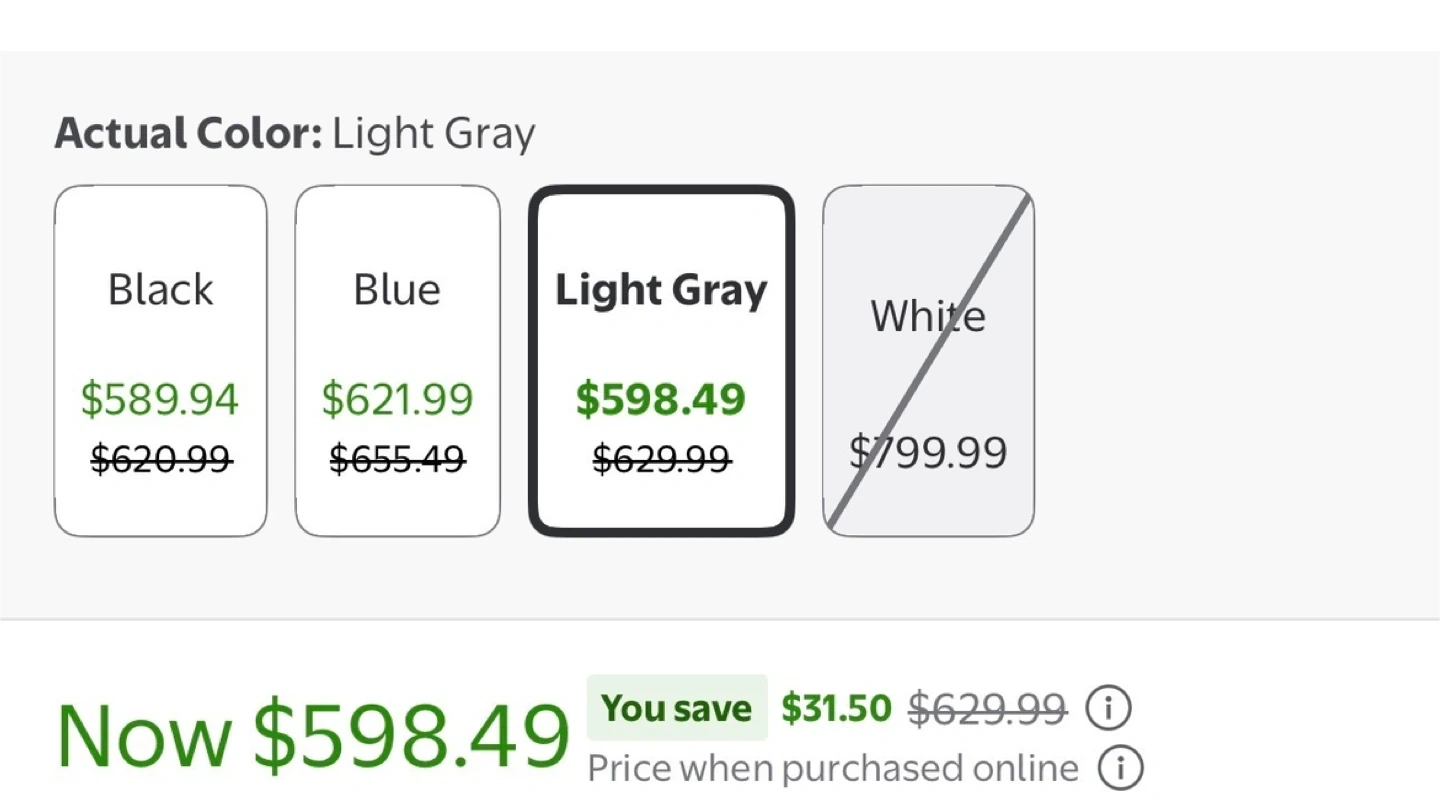Click the $589.94 price on Black

tap(160, 399)
